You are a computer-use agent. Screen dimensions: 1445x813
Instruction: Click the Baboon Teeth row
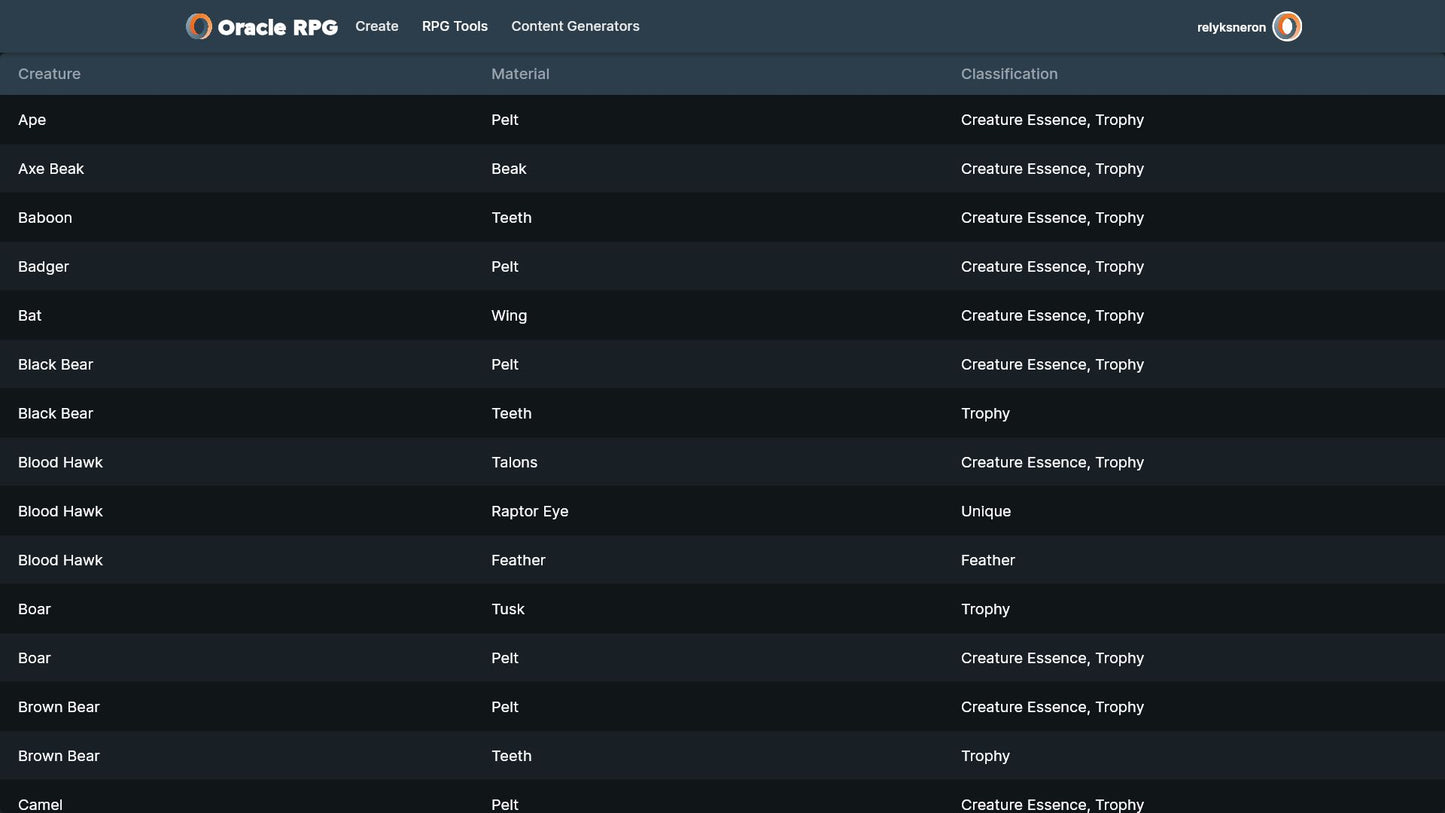coord(511,218)
